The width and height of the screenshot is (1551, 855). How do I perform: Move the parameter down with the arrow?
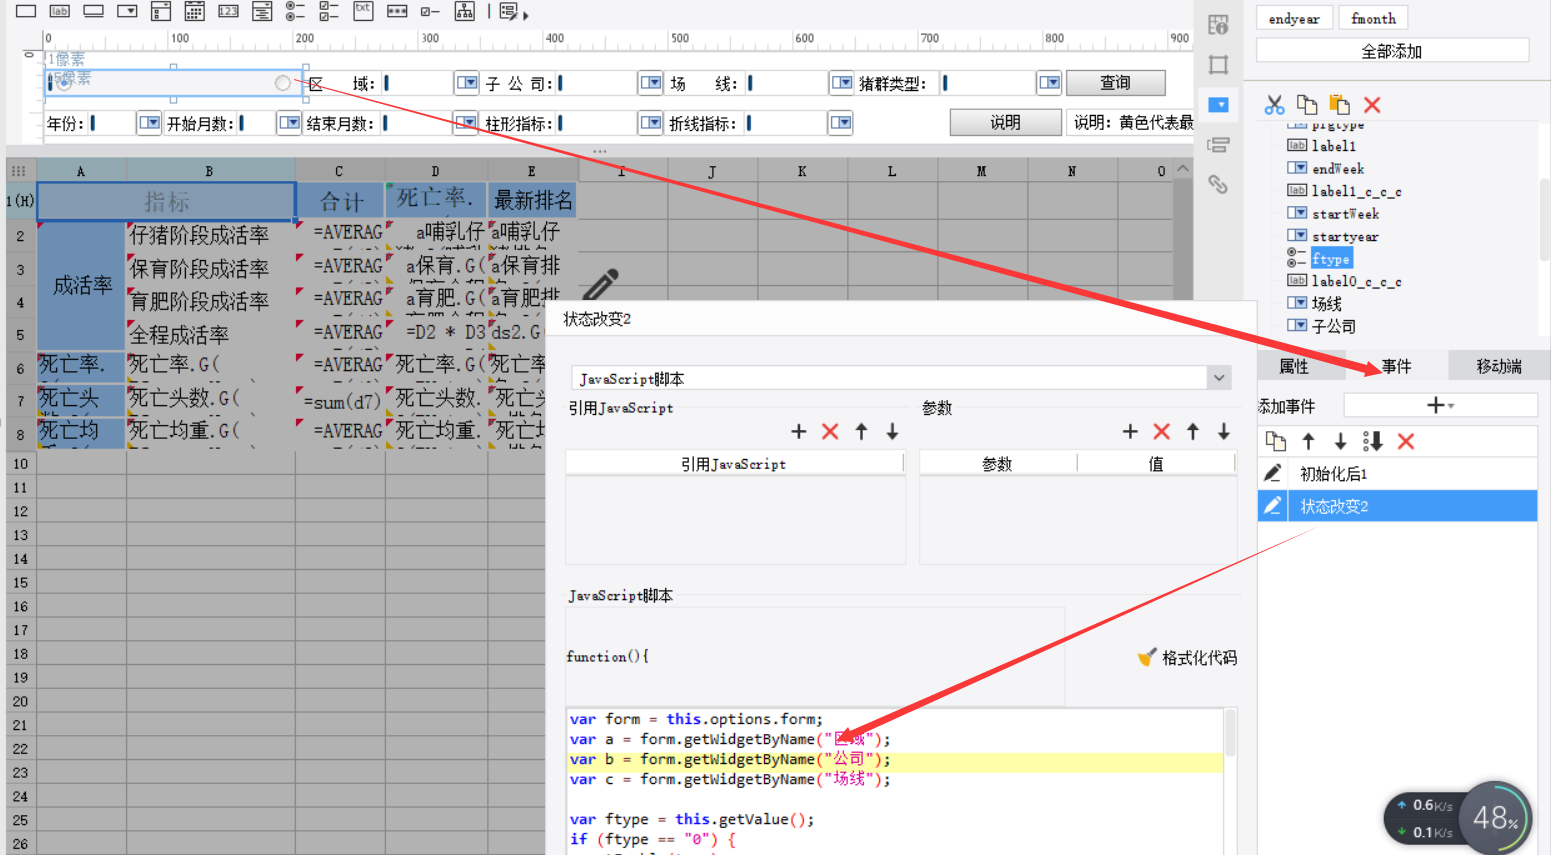pyautogui.click(x=1224, y=431)
